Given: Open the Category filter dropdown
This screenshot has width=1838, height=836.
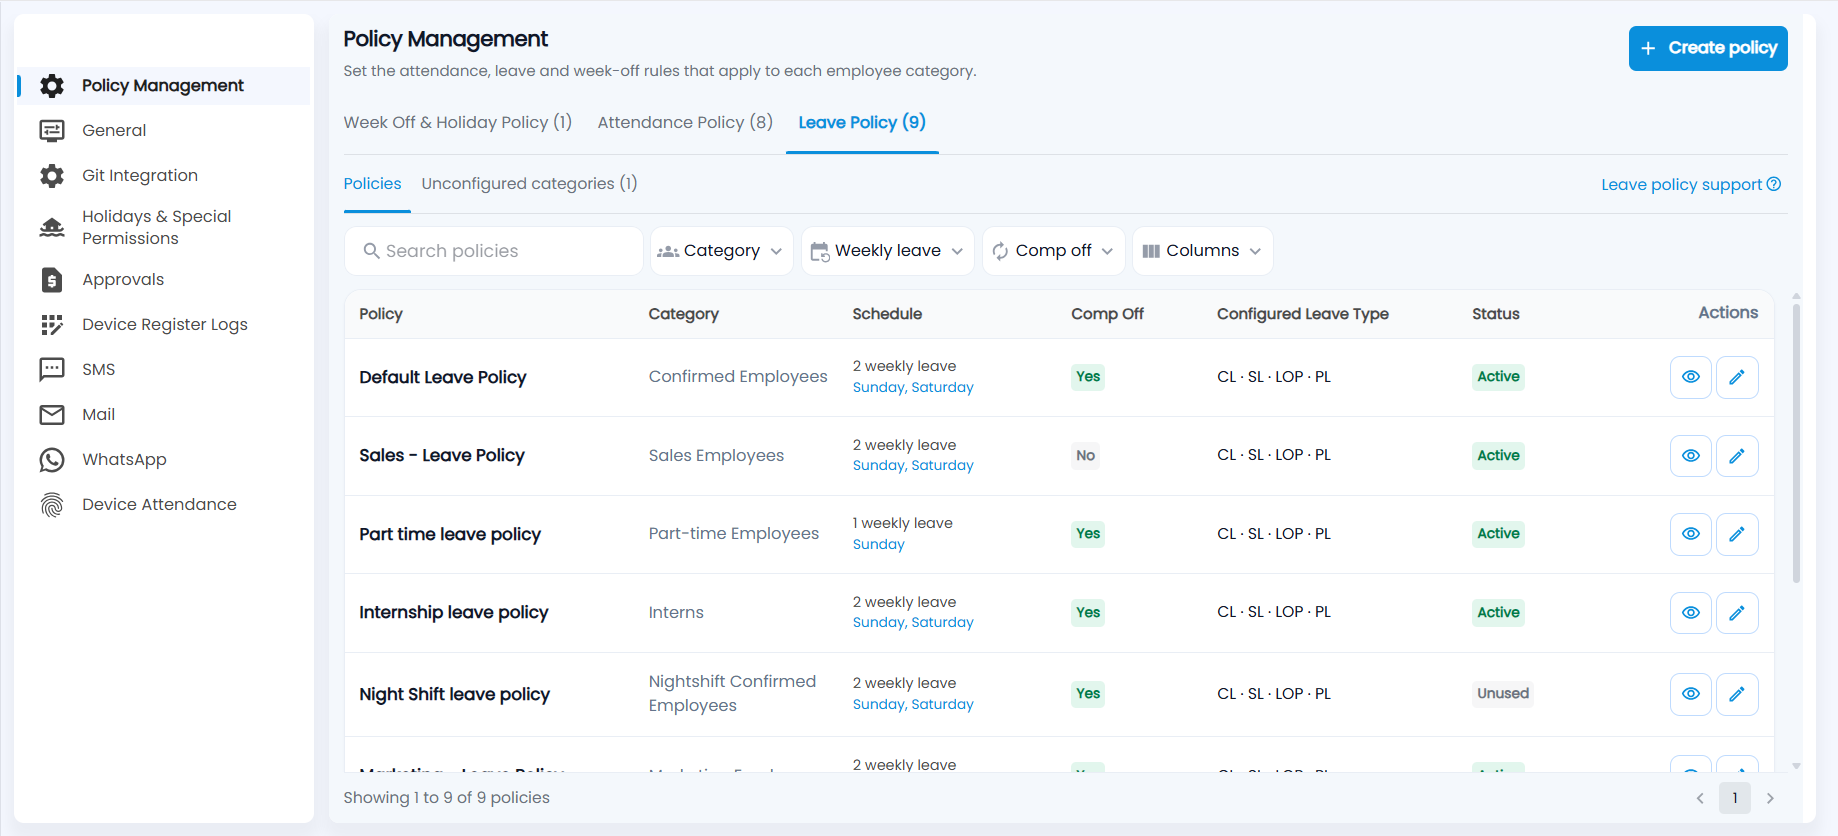Looking at the screenshot, I should pyautogui.click(x=721, y=251).
